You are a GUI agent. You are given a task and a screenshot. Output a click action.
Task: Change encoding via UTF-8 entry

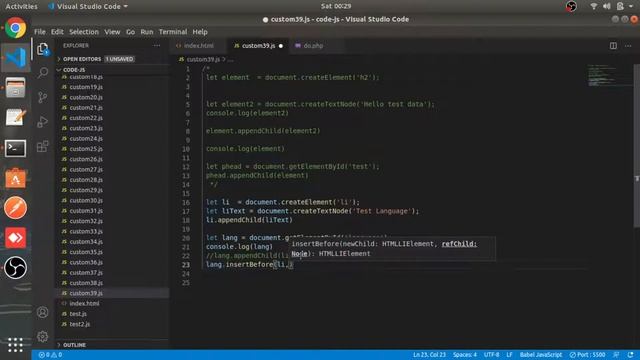coord(491,355)
